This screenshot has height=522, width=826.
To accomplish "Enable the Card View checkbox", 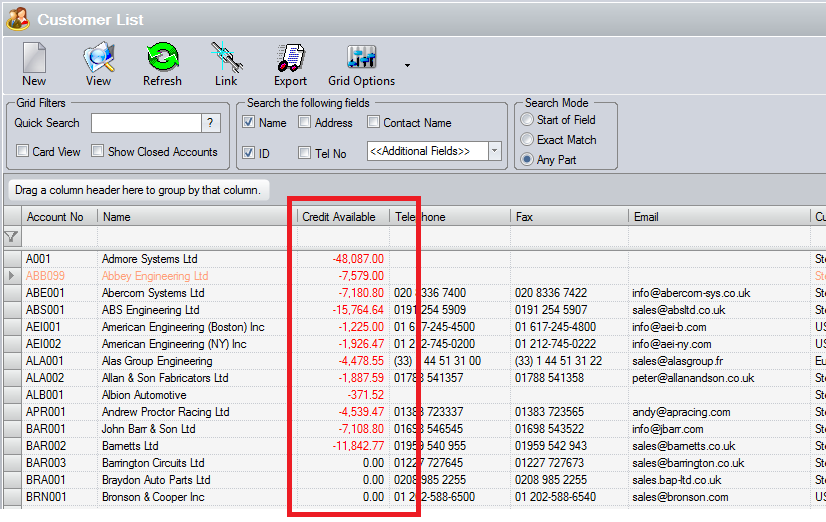I will point(23,152).
